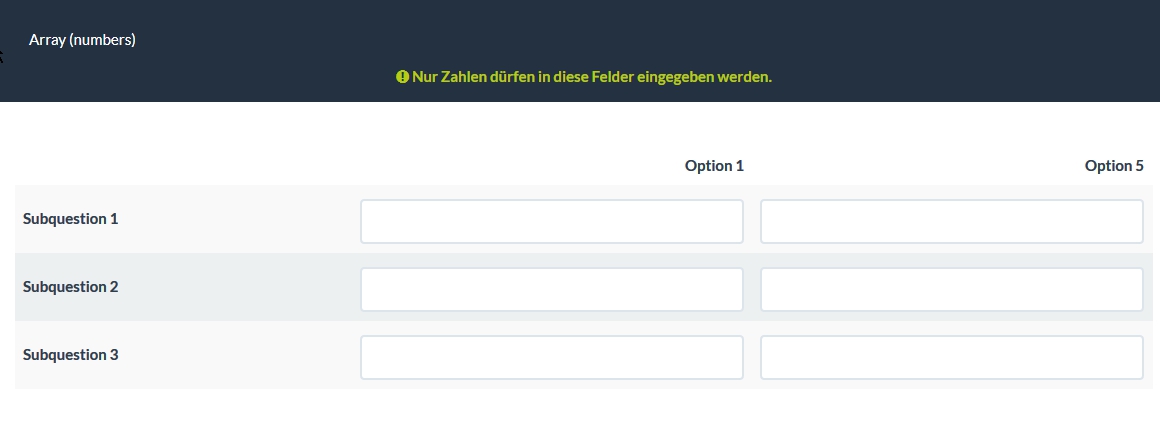
Task: Click Subquestion 2 input in Option 1 column
Action: click(551, 289)
